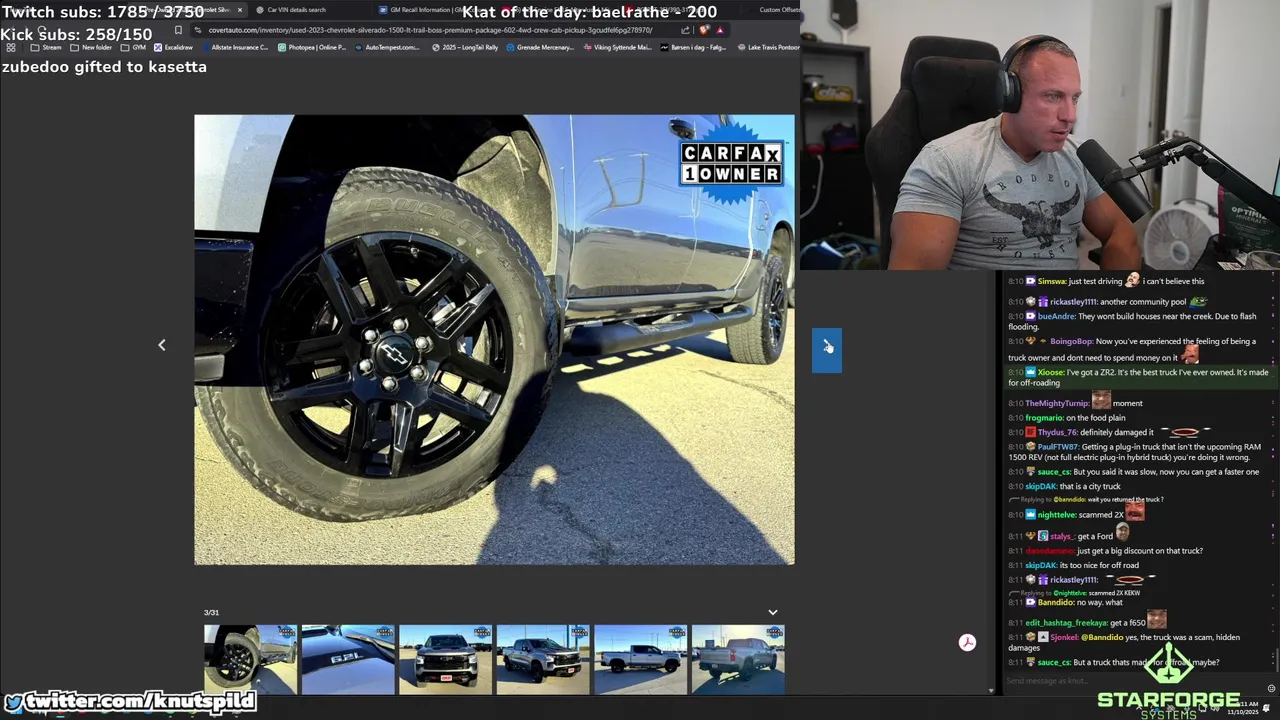Select the front three-quarter truck thumbnail
1280x720 pixels.
(x=543, y=660)
